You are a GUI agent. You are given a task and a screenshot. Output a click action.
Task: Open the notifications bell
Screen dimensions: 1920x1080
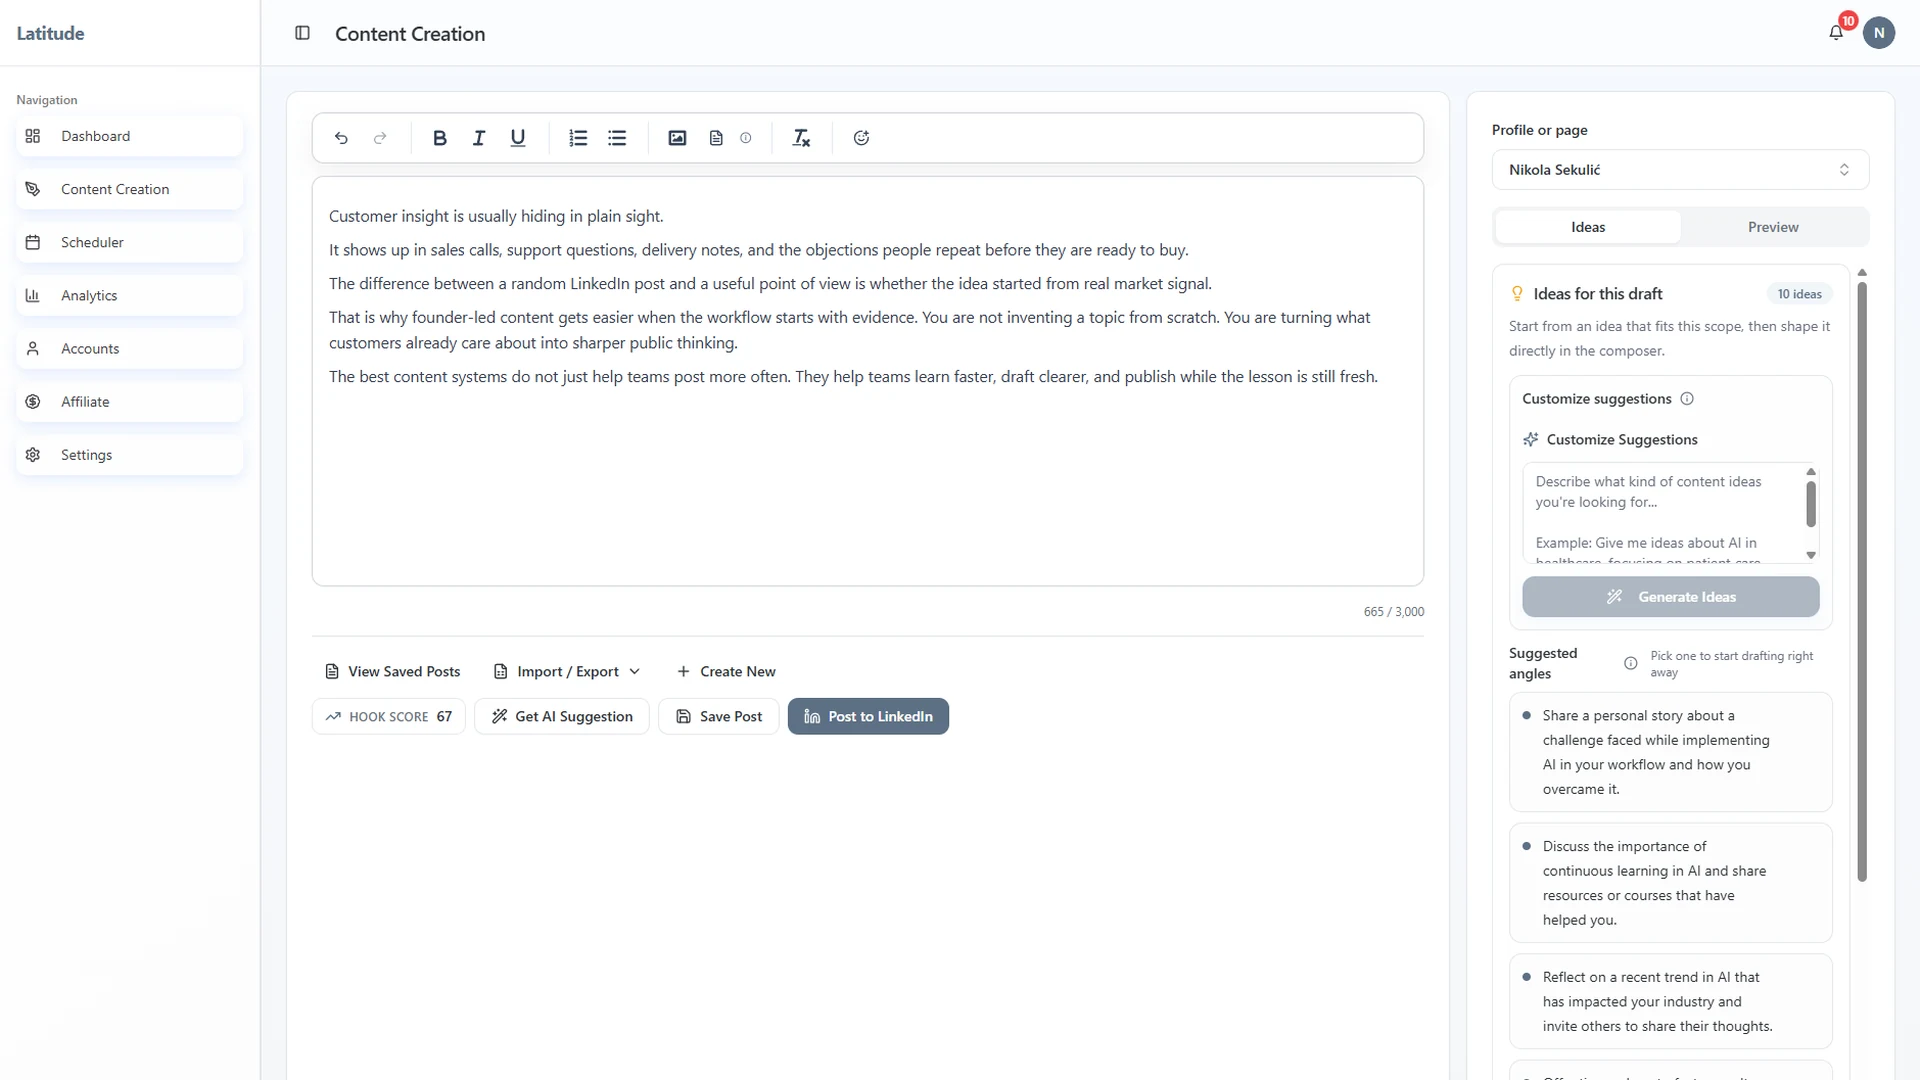tap(1836, 33)
